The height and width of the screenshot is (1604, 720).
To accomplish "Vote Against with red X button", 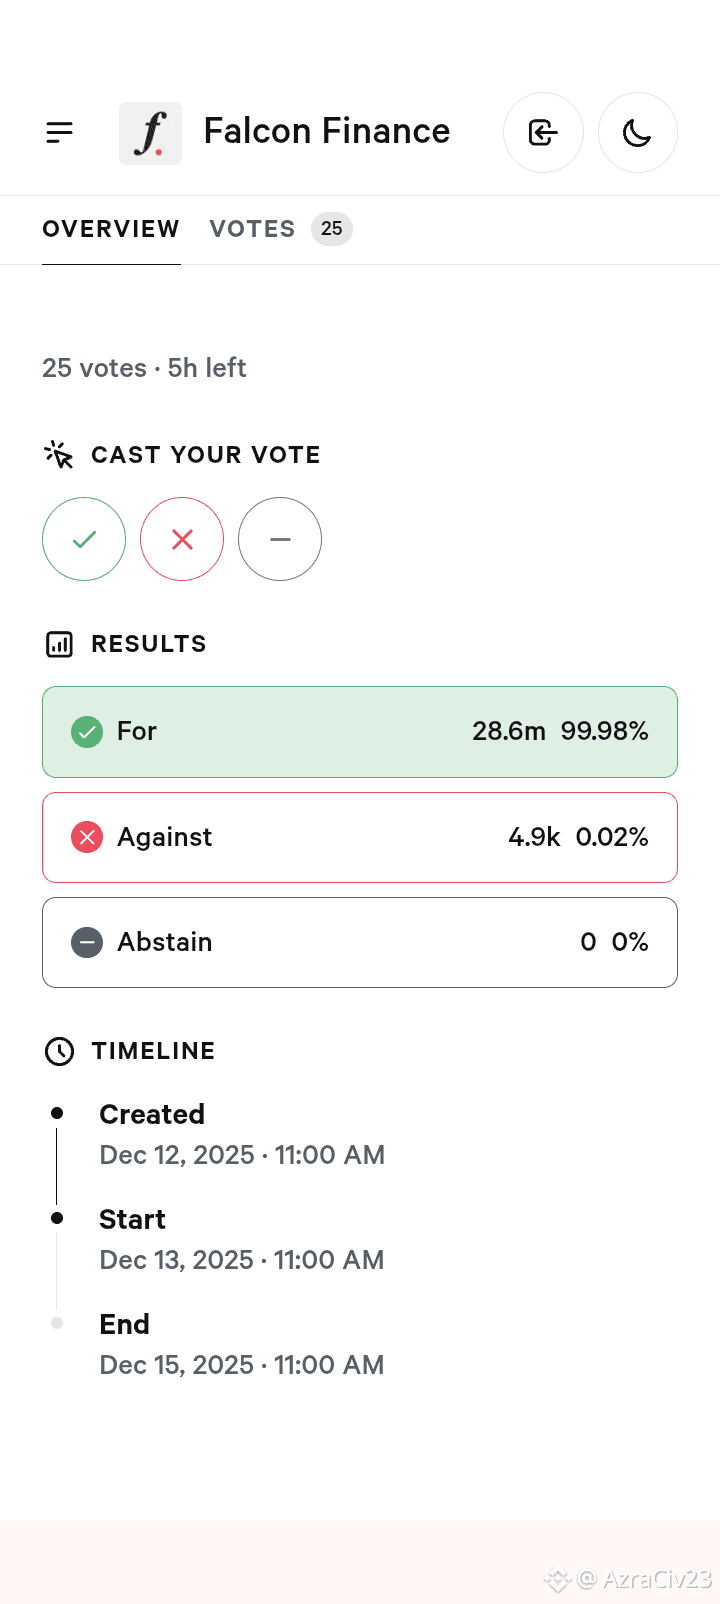I will [182, 539].
